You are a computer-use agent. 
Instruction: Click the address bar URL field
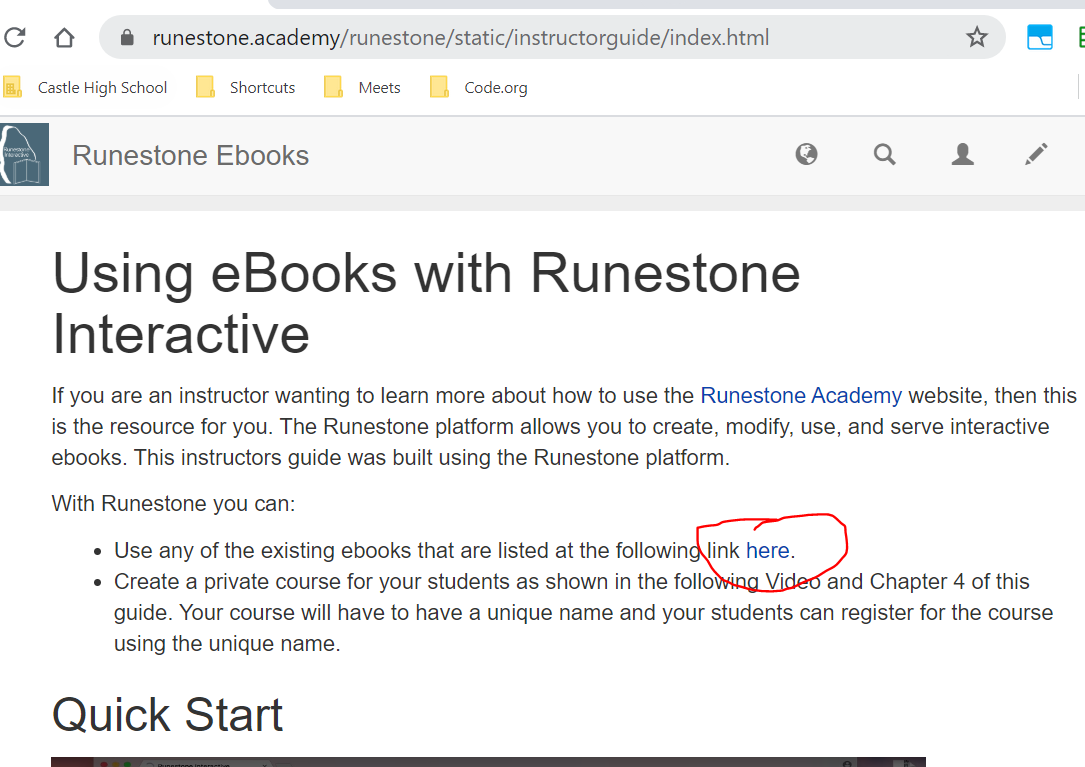[x=552, y=37]
